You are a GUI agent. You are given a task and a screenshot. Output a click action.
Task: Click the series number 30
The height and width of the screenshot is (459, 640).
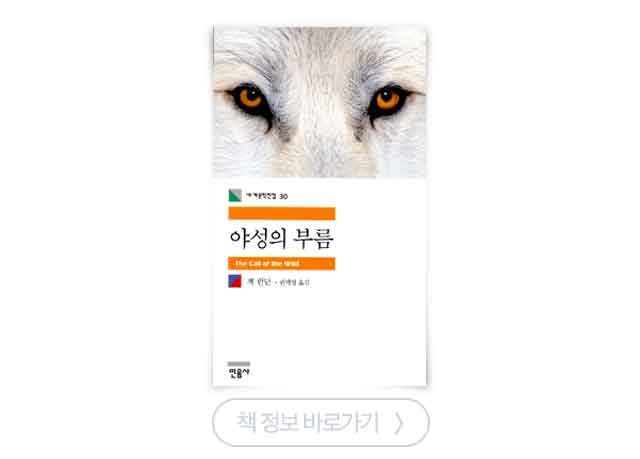283,197
